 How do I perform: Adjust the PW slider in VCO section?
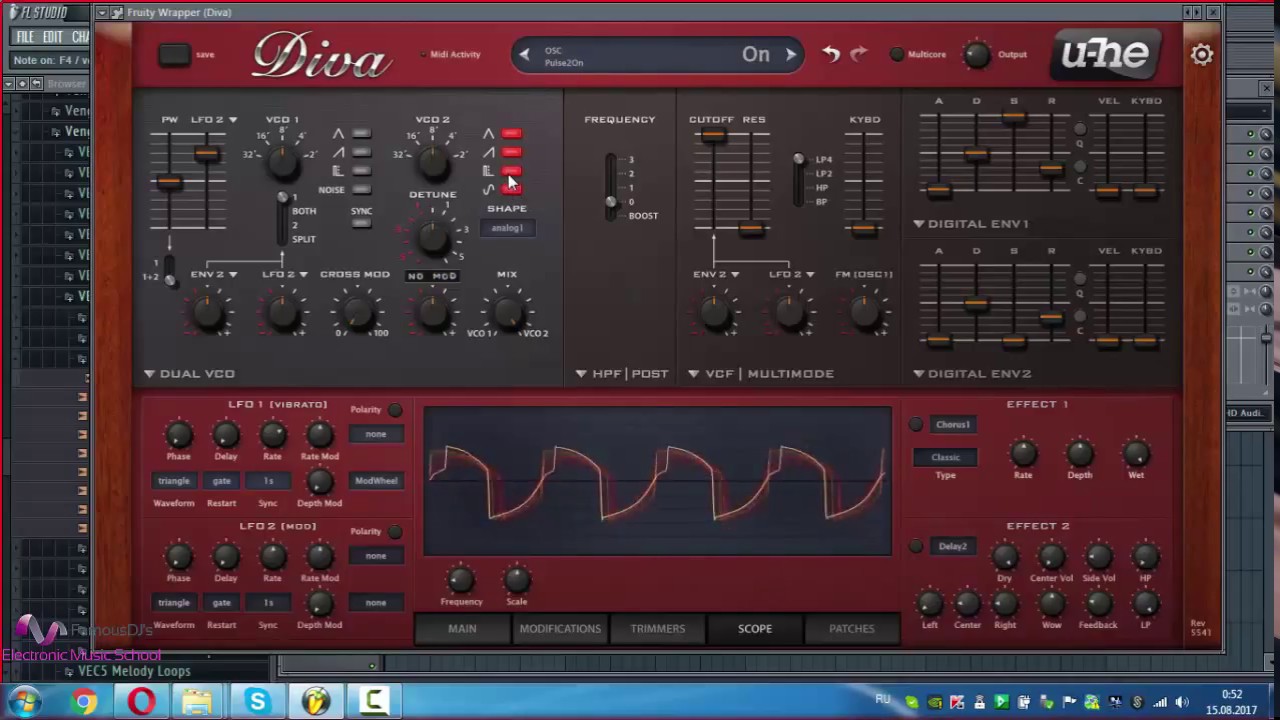point(168,181)
